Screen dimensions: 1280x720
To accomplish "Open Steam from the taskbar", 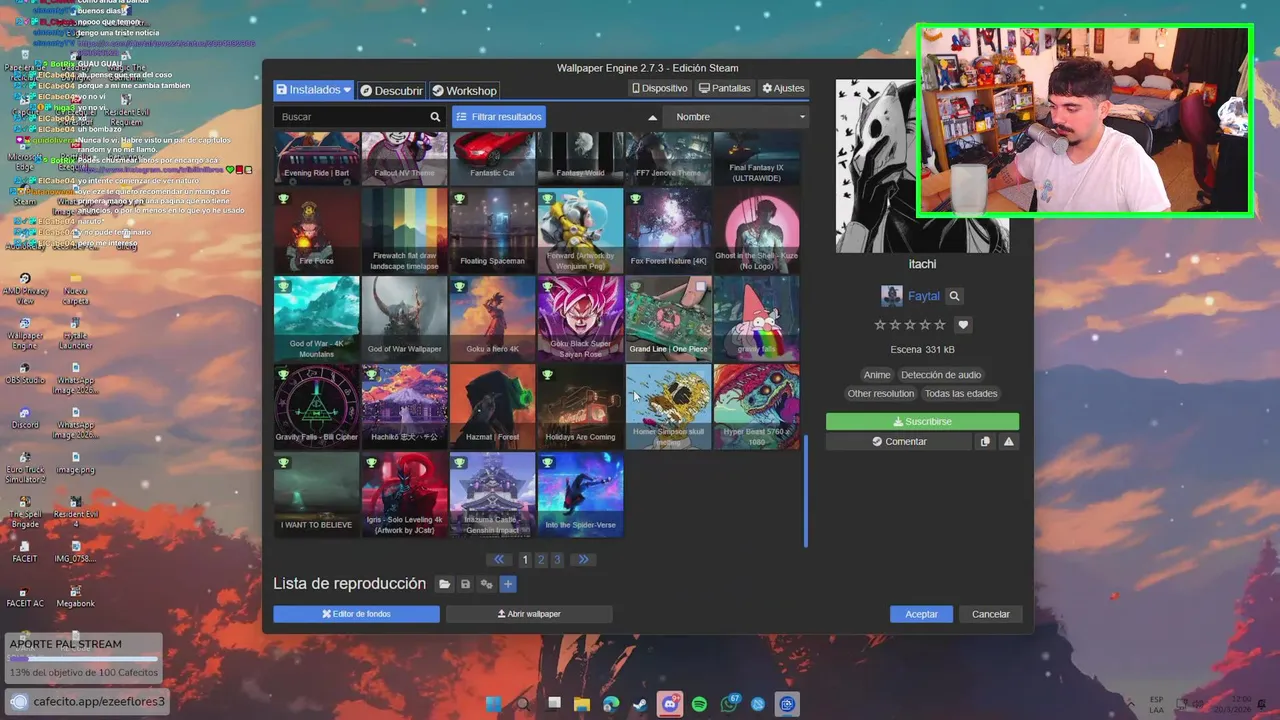I will pos(639,704).
